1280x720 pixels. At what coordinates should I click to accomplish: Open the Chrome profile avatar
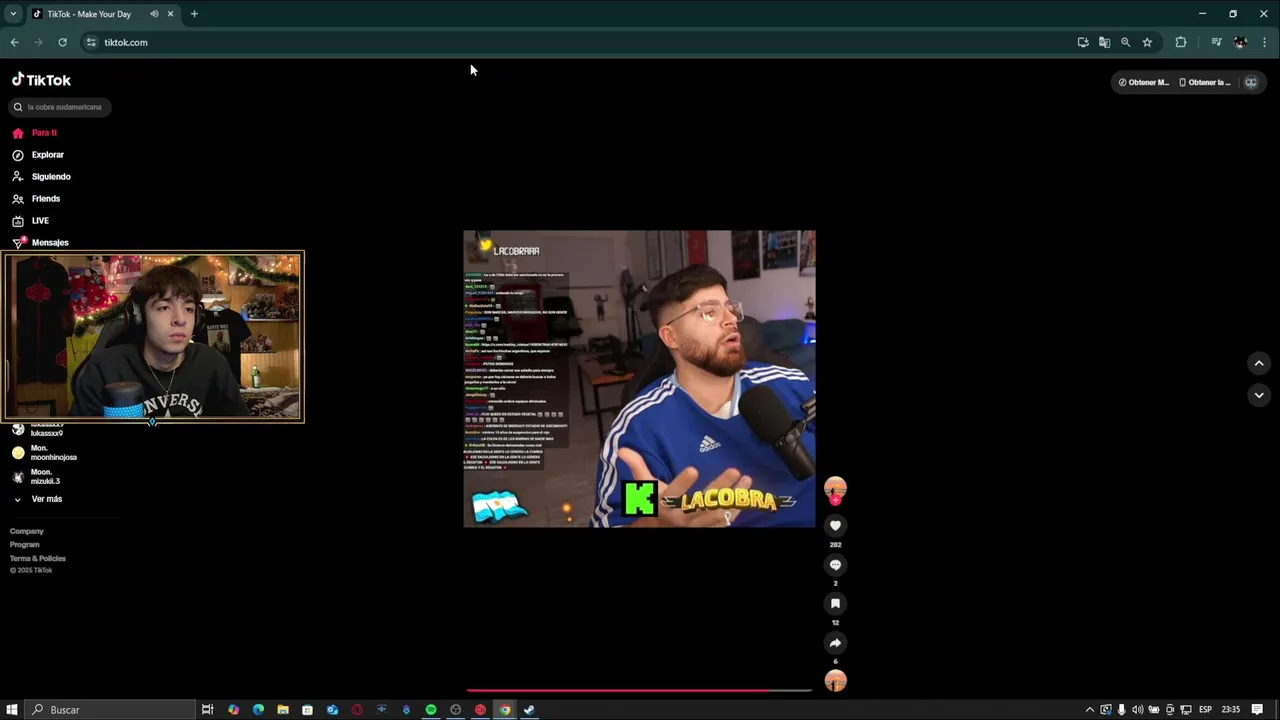pos(1240,42)
